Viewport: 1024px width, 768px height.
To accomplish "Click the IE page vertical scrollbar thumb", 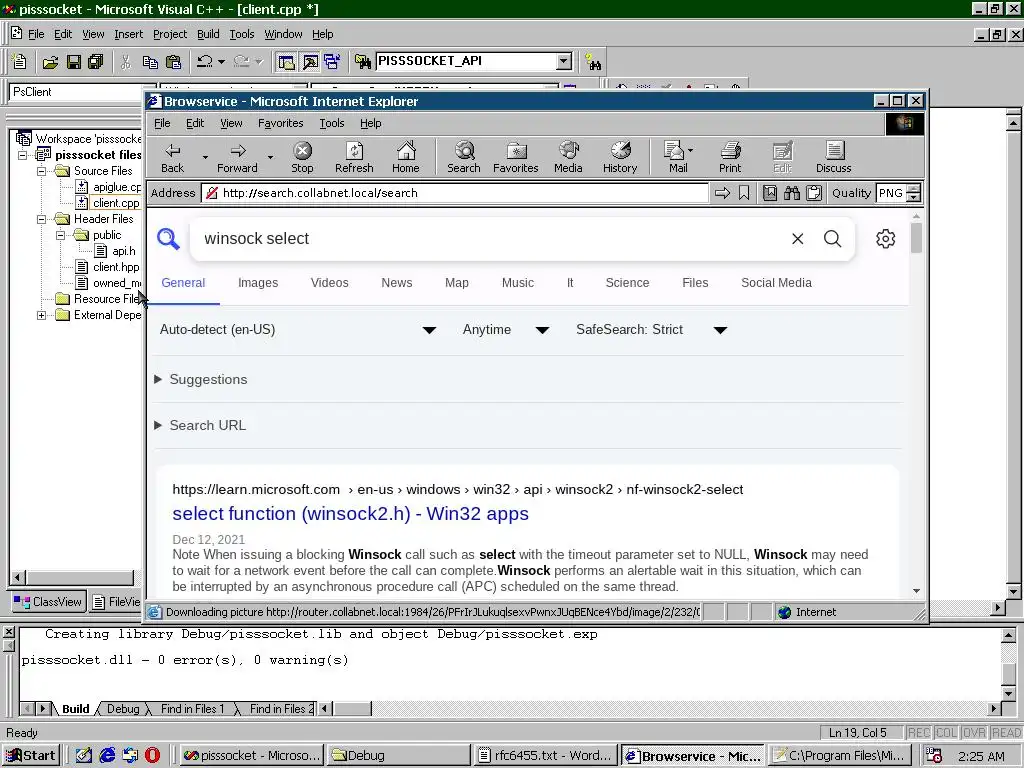I will [x=916, y=237].
